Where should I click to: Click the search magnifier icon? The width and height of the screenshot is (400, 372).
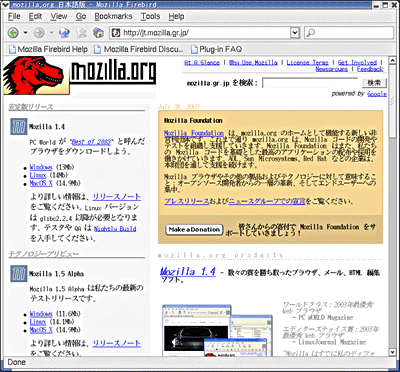click(x=310, y=33)
